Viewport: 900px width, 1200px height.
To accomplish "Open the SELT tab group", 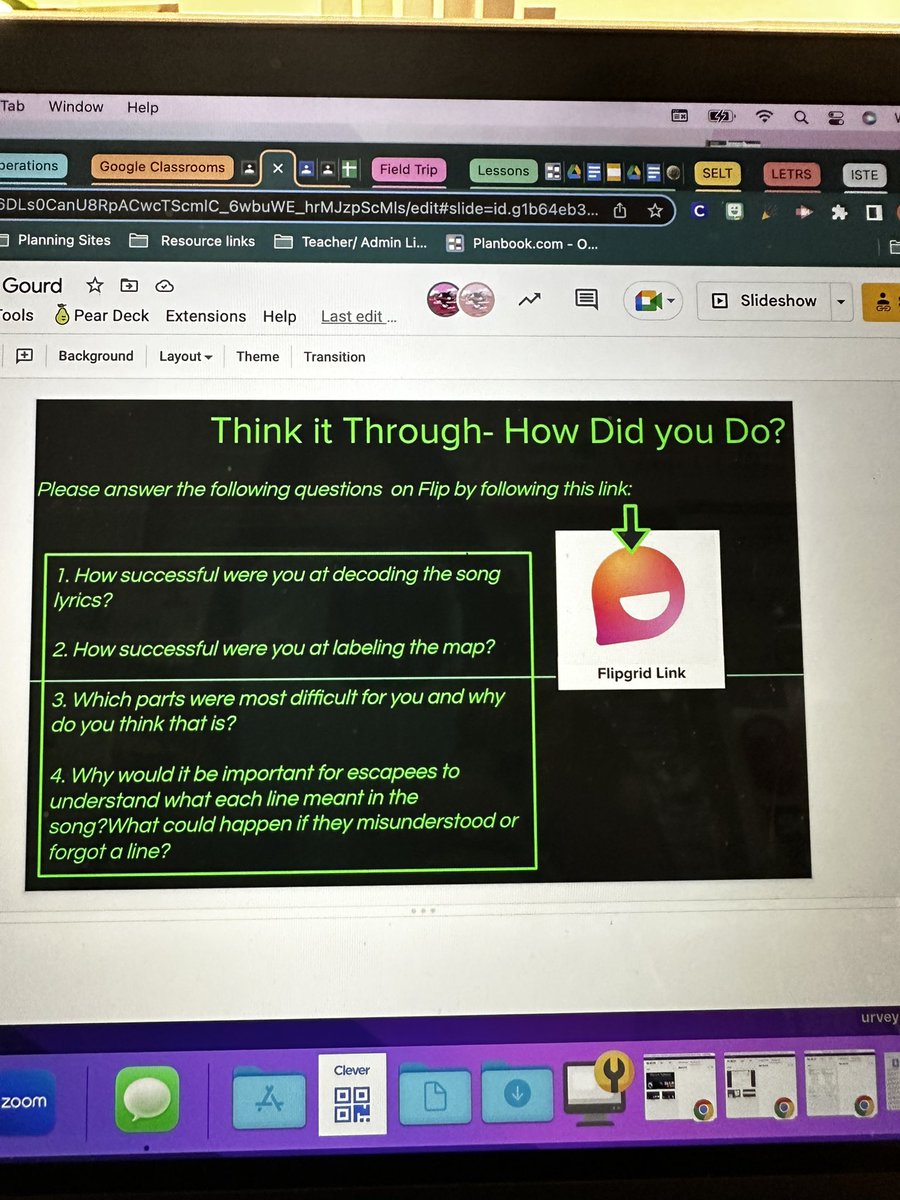I will point(717,173).
